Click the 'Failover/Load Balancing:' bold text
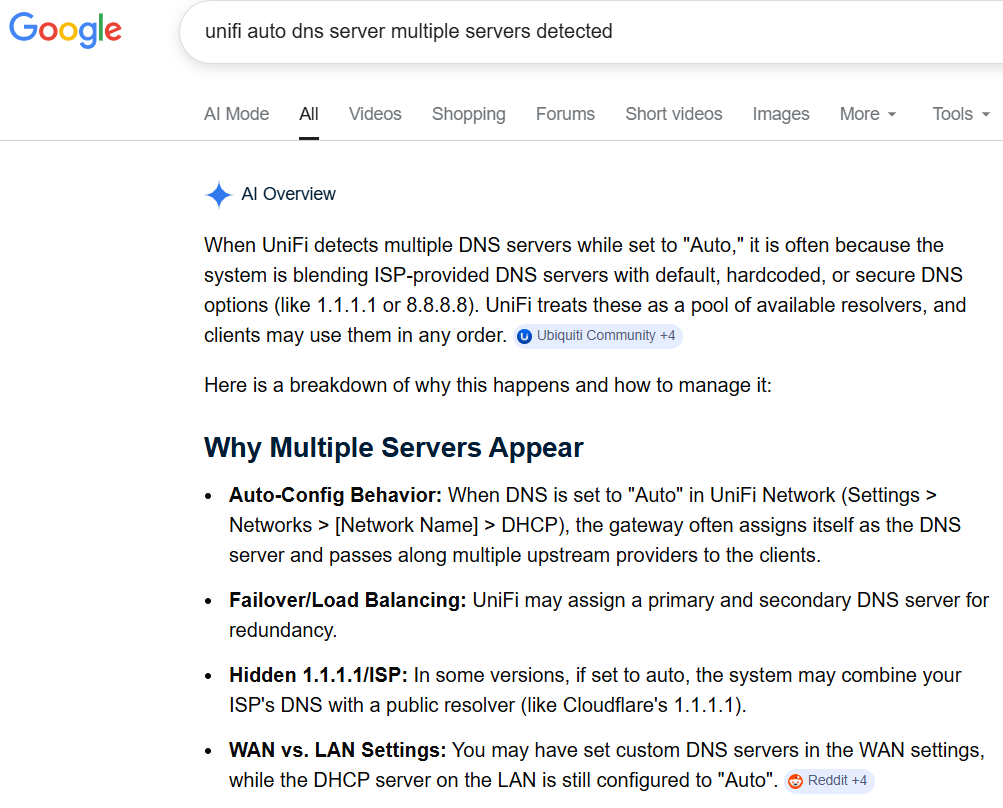1003x808 pixels. click(x=347, y=600)
